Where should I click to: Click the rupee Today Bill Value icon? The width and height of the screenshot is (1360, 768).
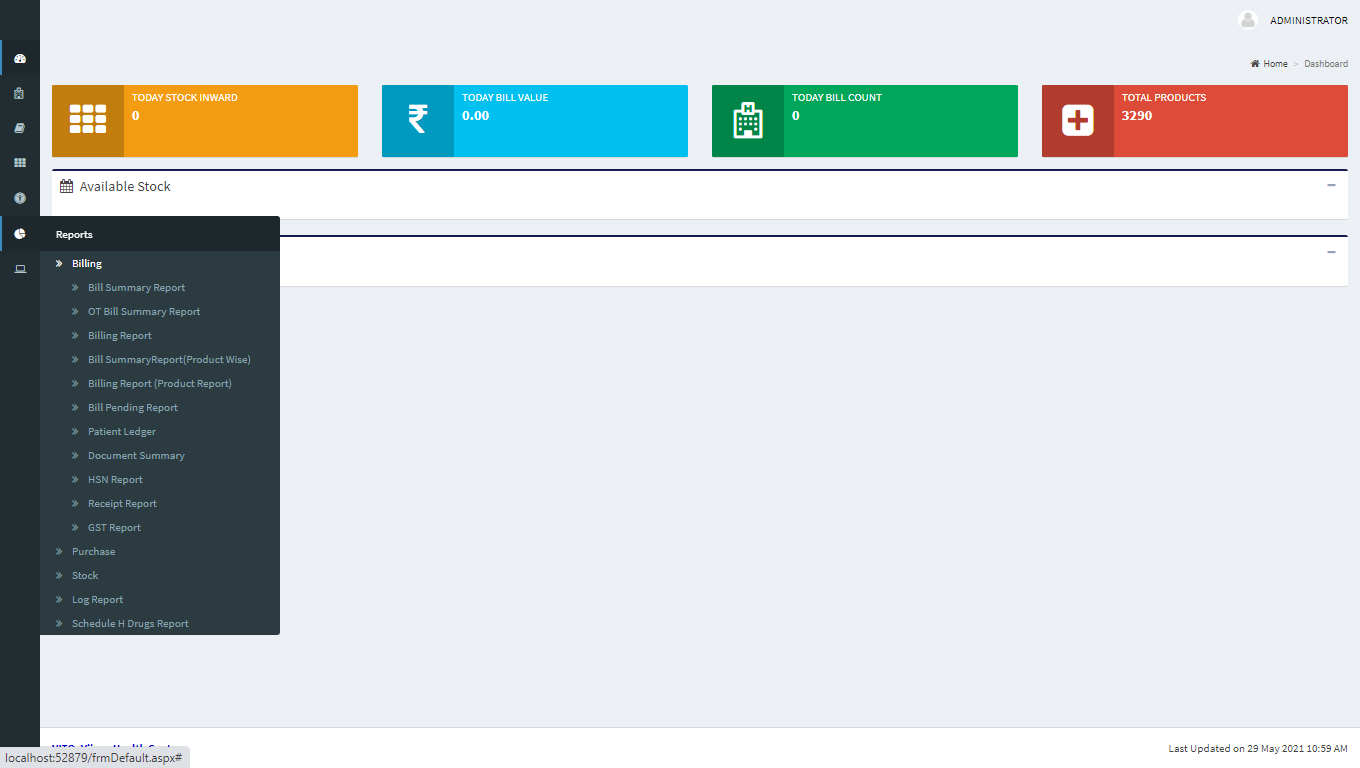(x=418, y=120)
